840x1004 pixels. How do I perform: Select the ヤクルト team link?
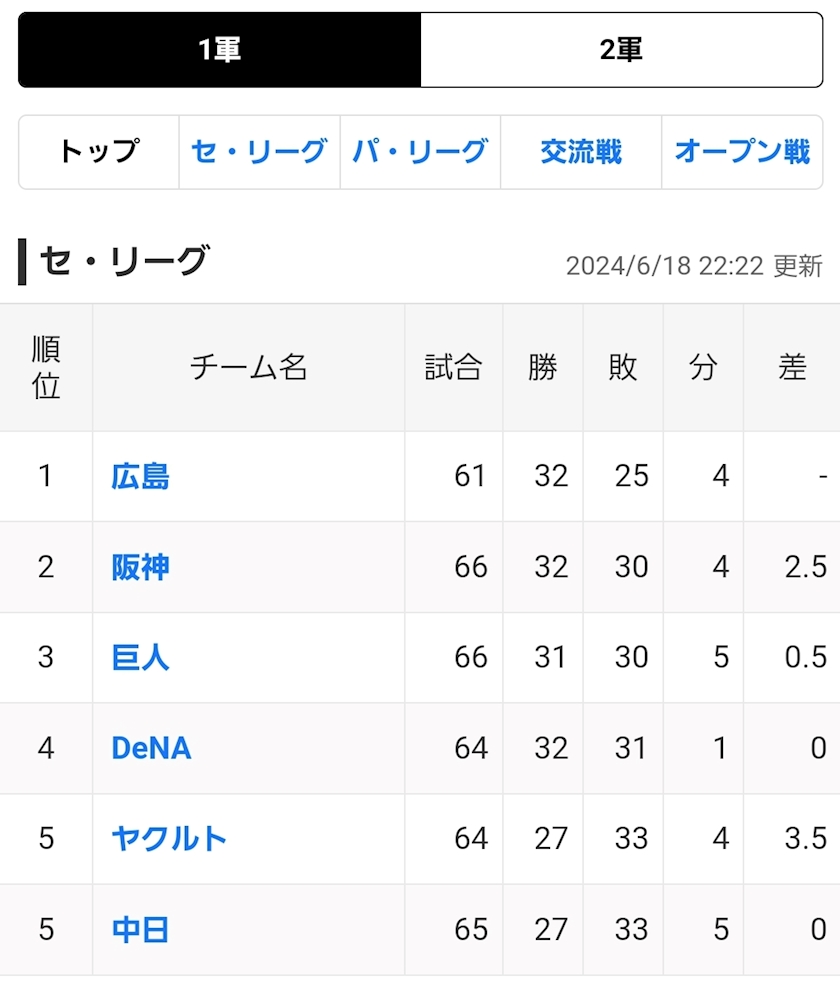pos(169,838)
